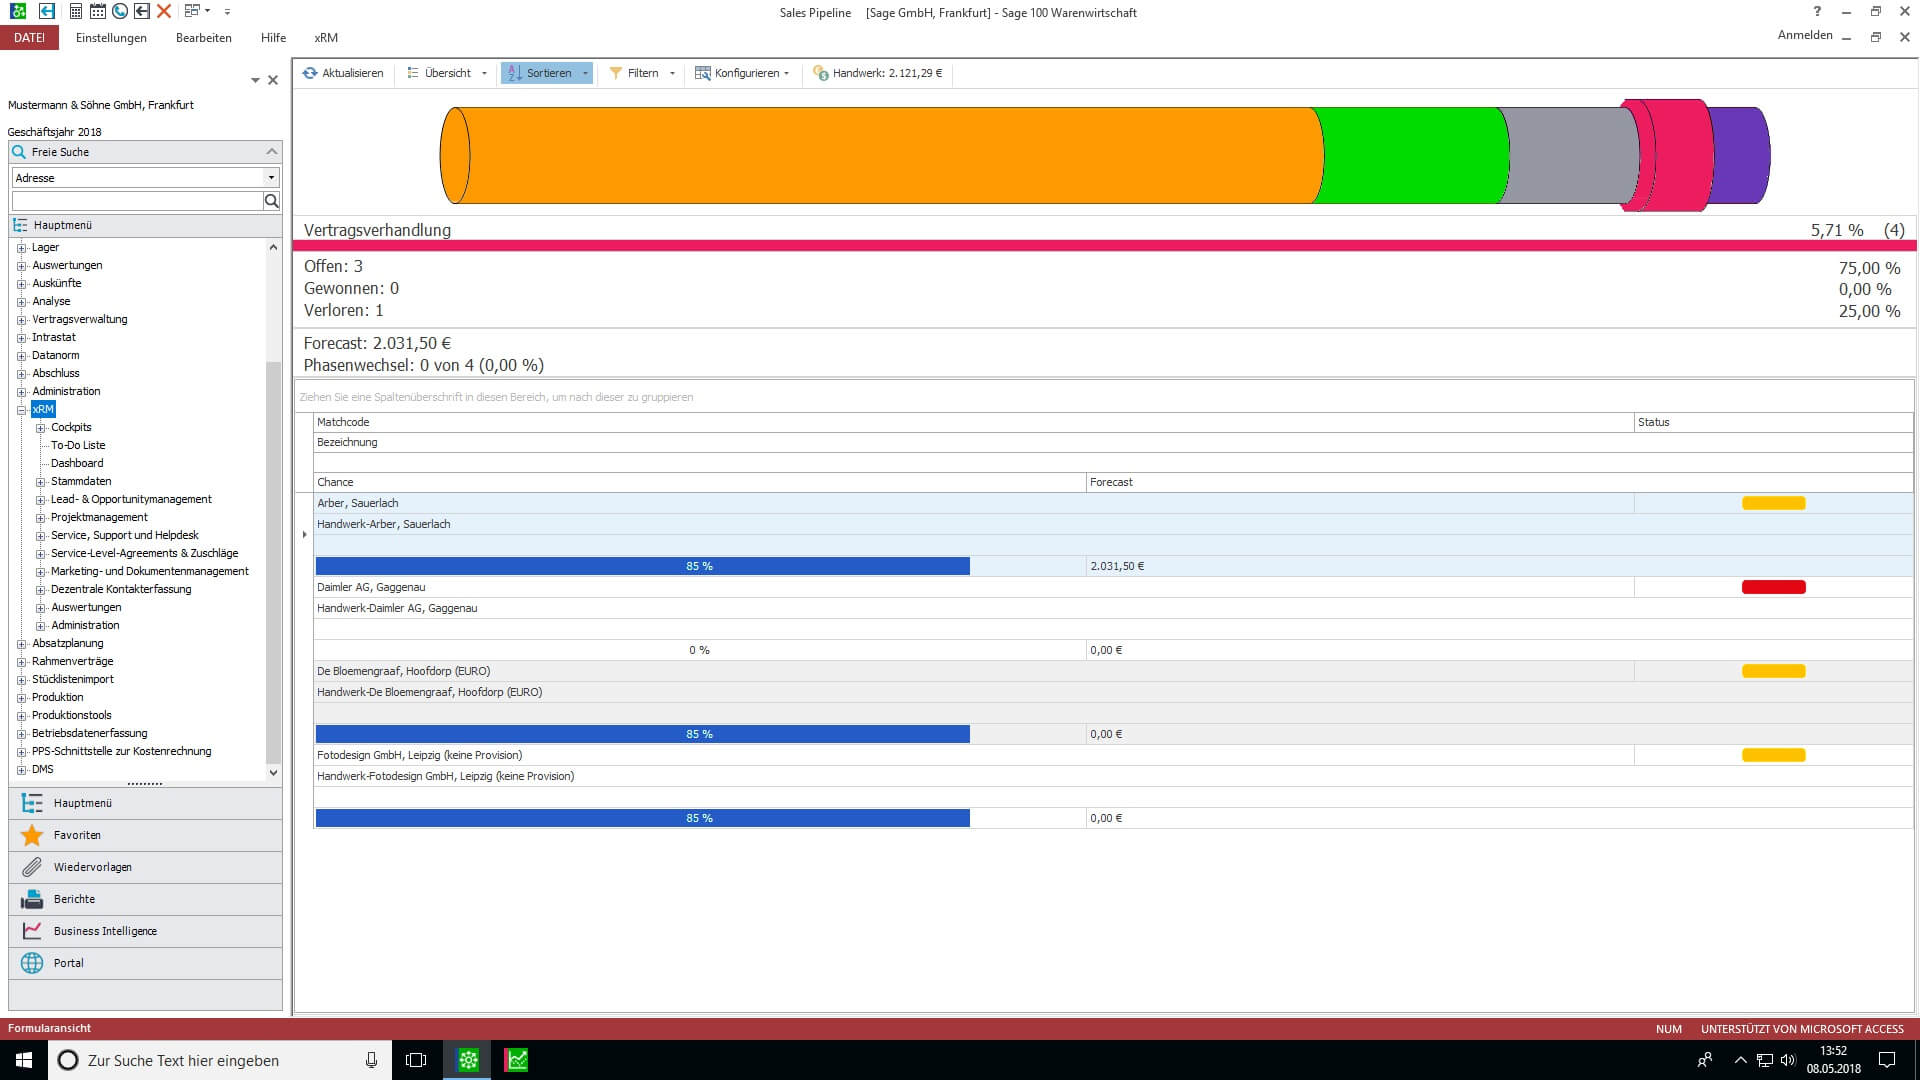
Task: Open the Hauptmenü navigation pane button
Action: 145,803
